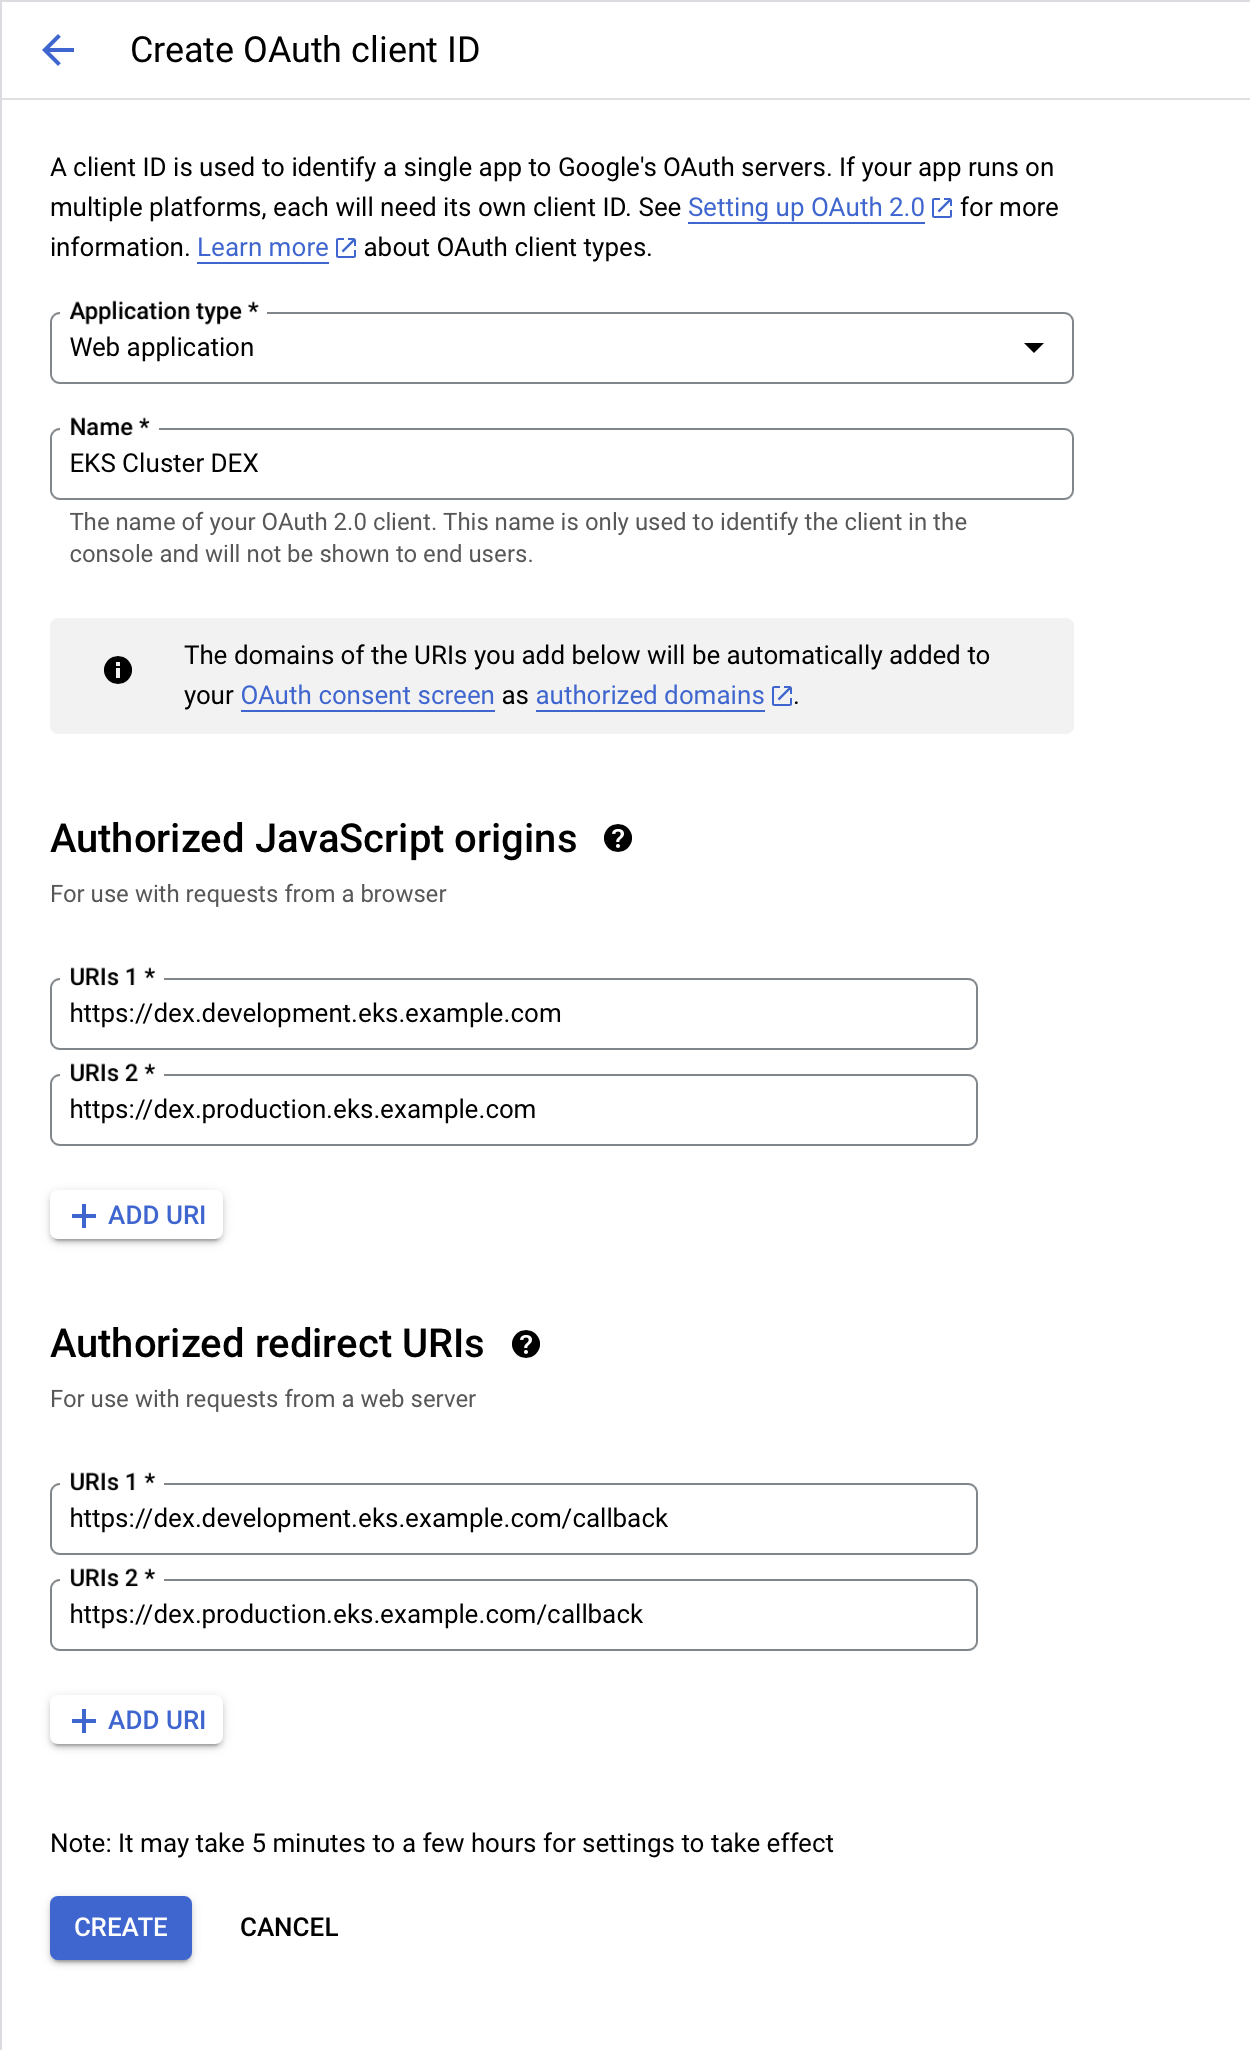Click the external link icon after Learn more
1250x2050 pixels.
[x=345, y=247]
